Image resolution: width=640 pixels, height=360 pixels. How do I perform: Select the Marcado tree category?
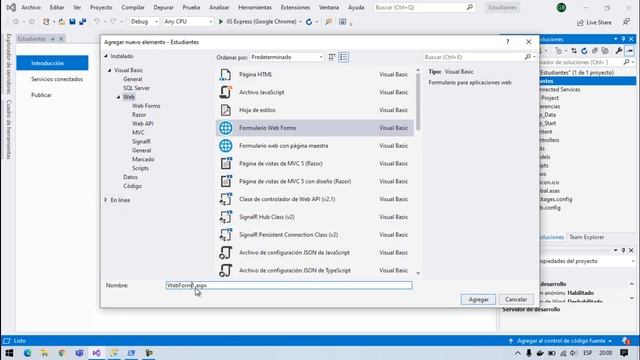143,160
